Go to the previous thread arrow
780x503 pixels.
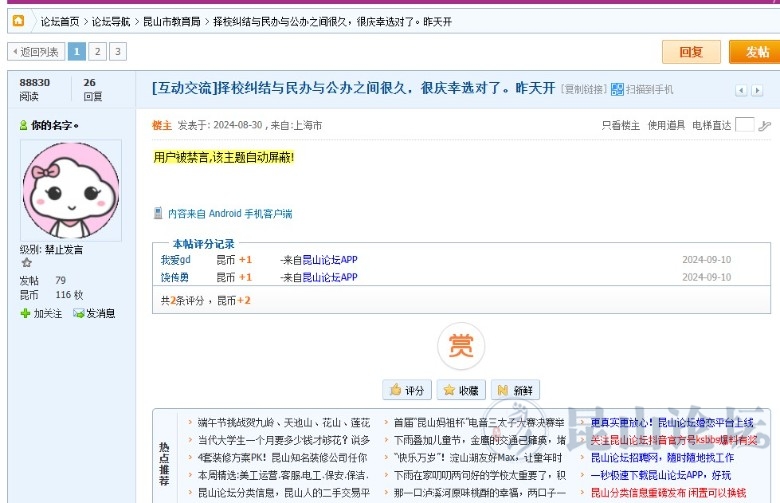(x=742, y=90)
